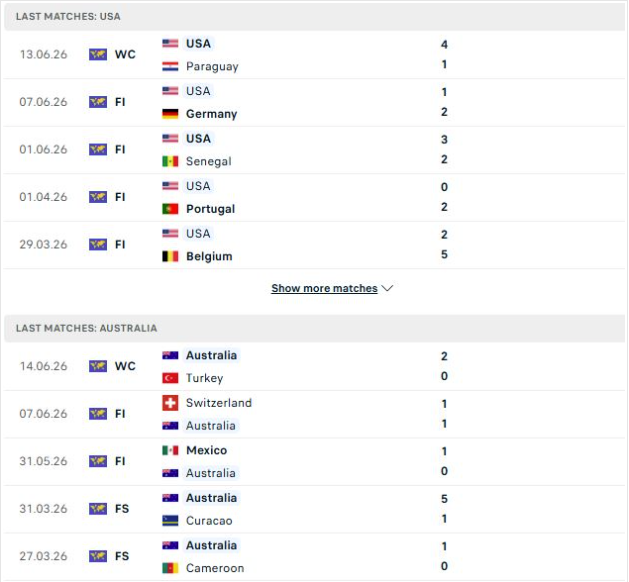Image resolution: width=629 pixels, height=582 pixels.
Task: Click the Cameroon flag icon
Action: [170, 568]
